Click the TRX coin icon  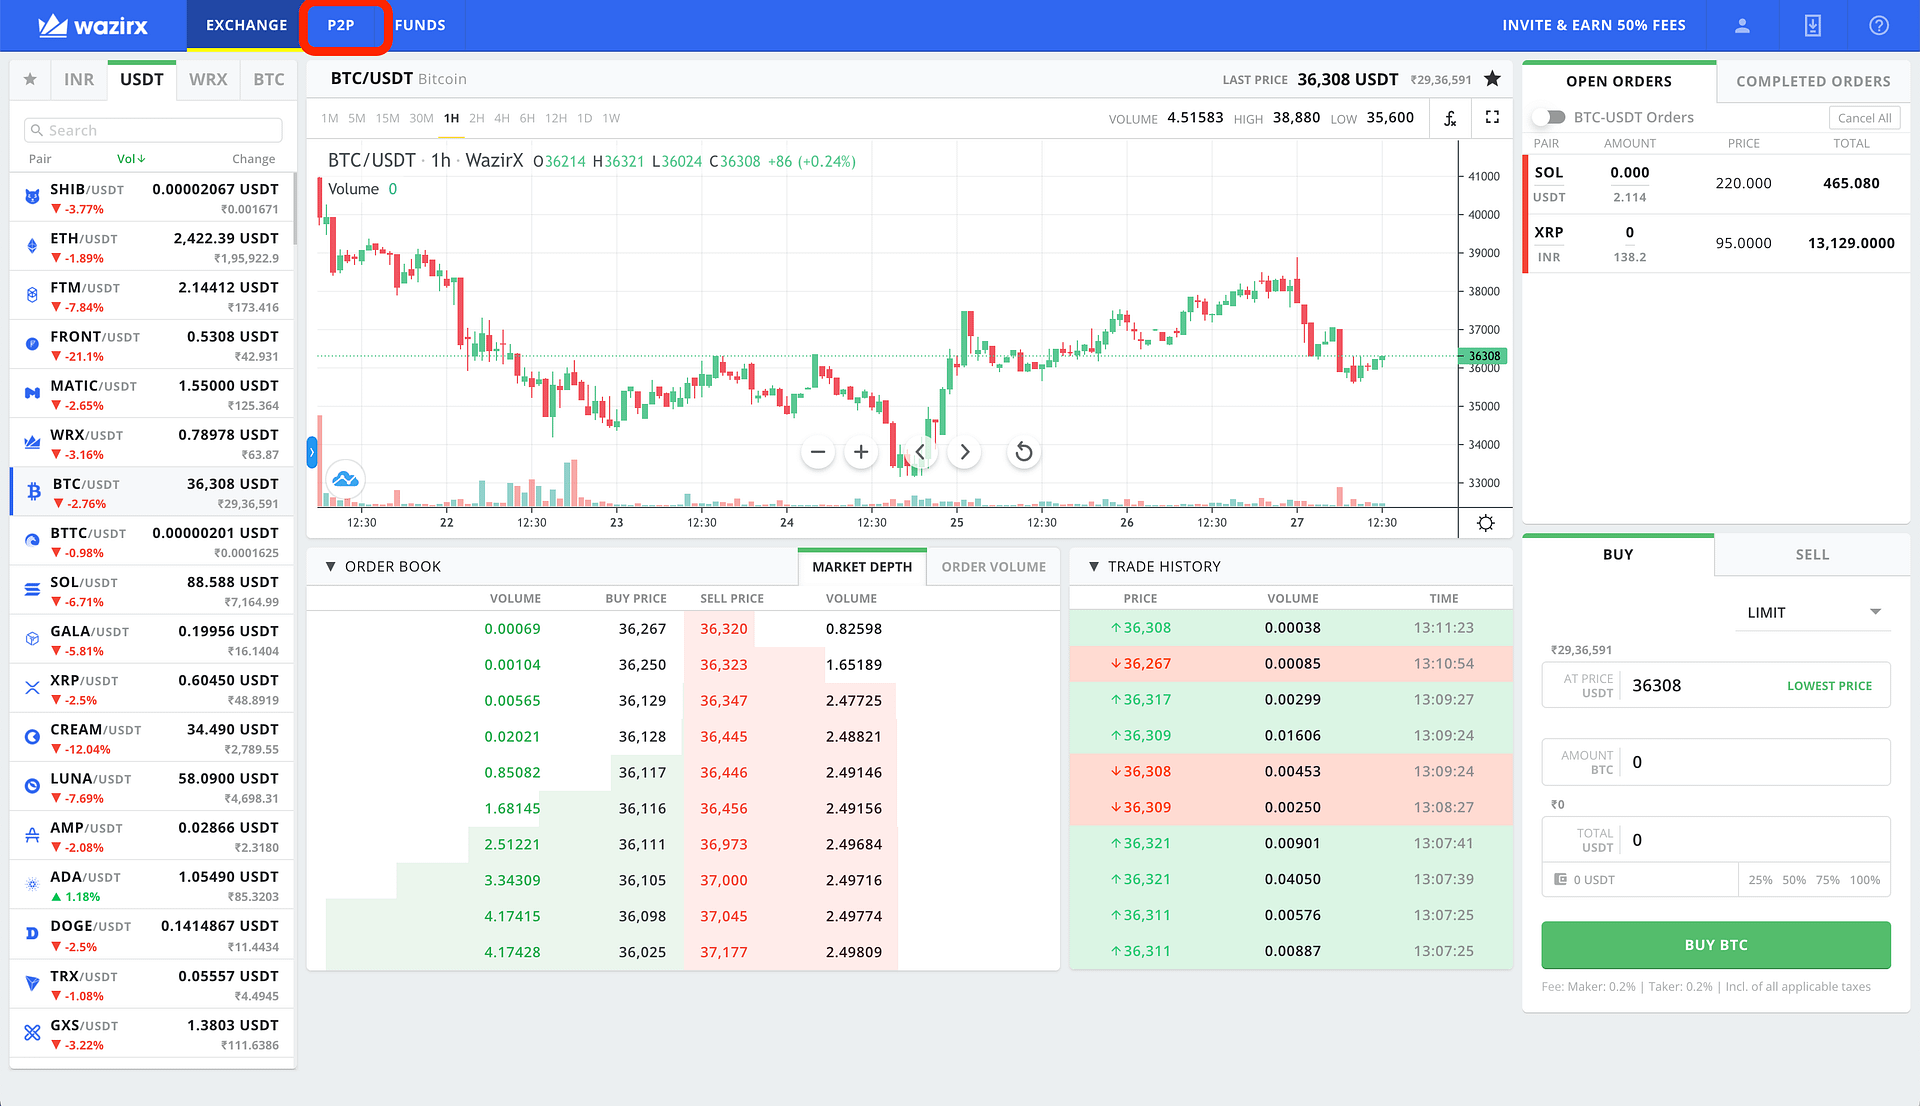coord(32,983)
